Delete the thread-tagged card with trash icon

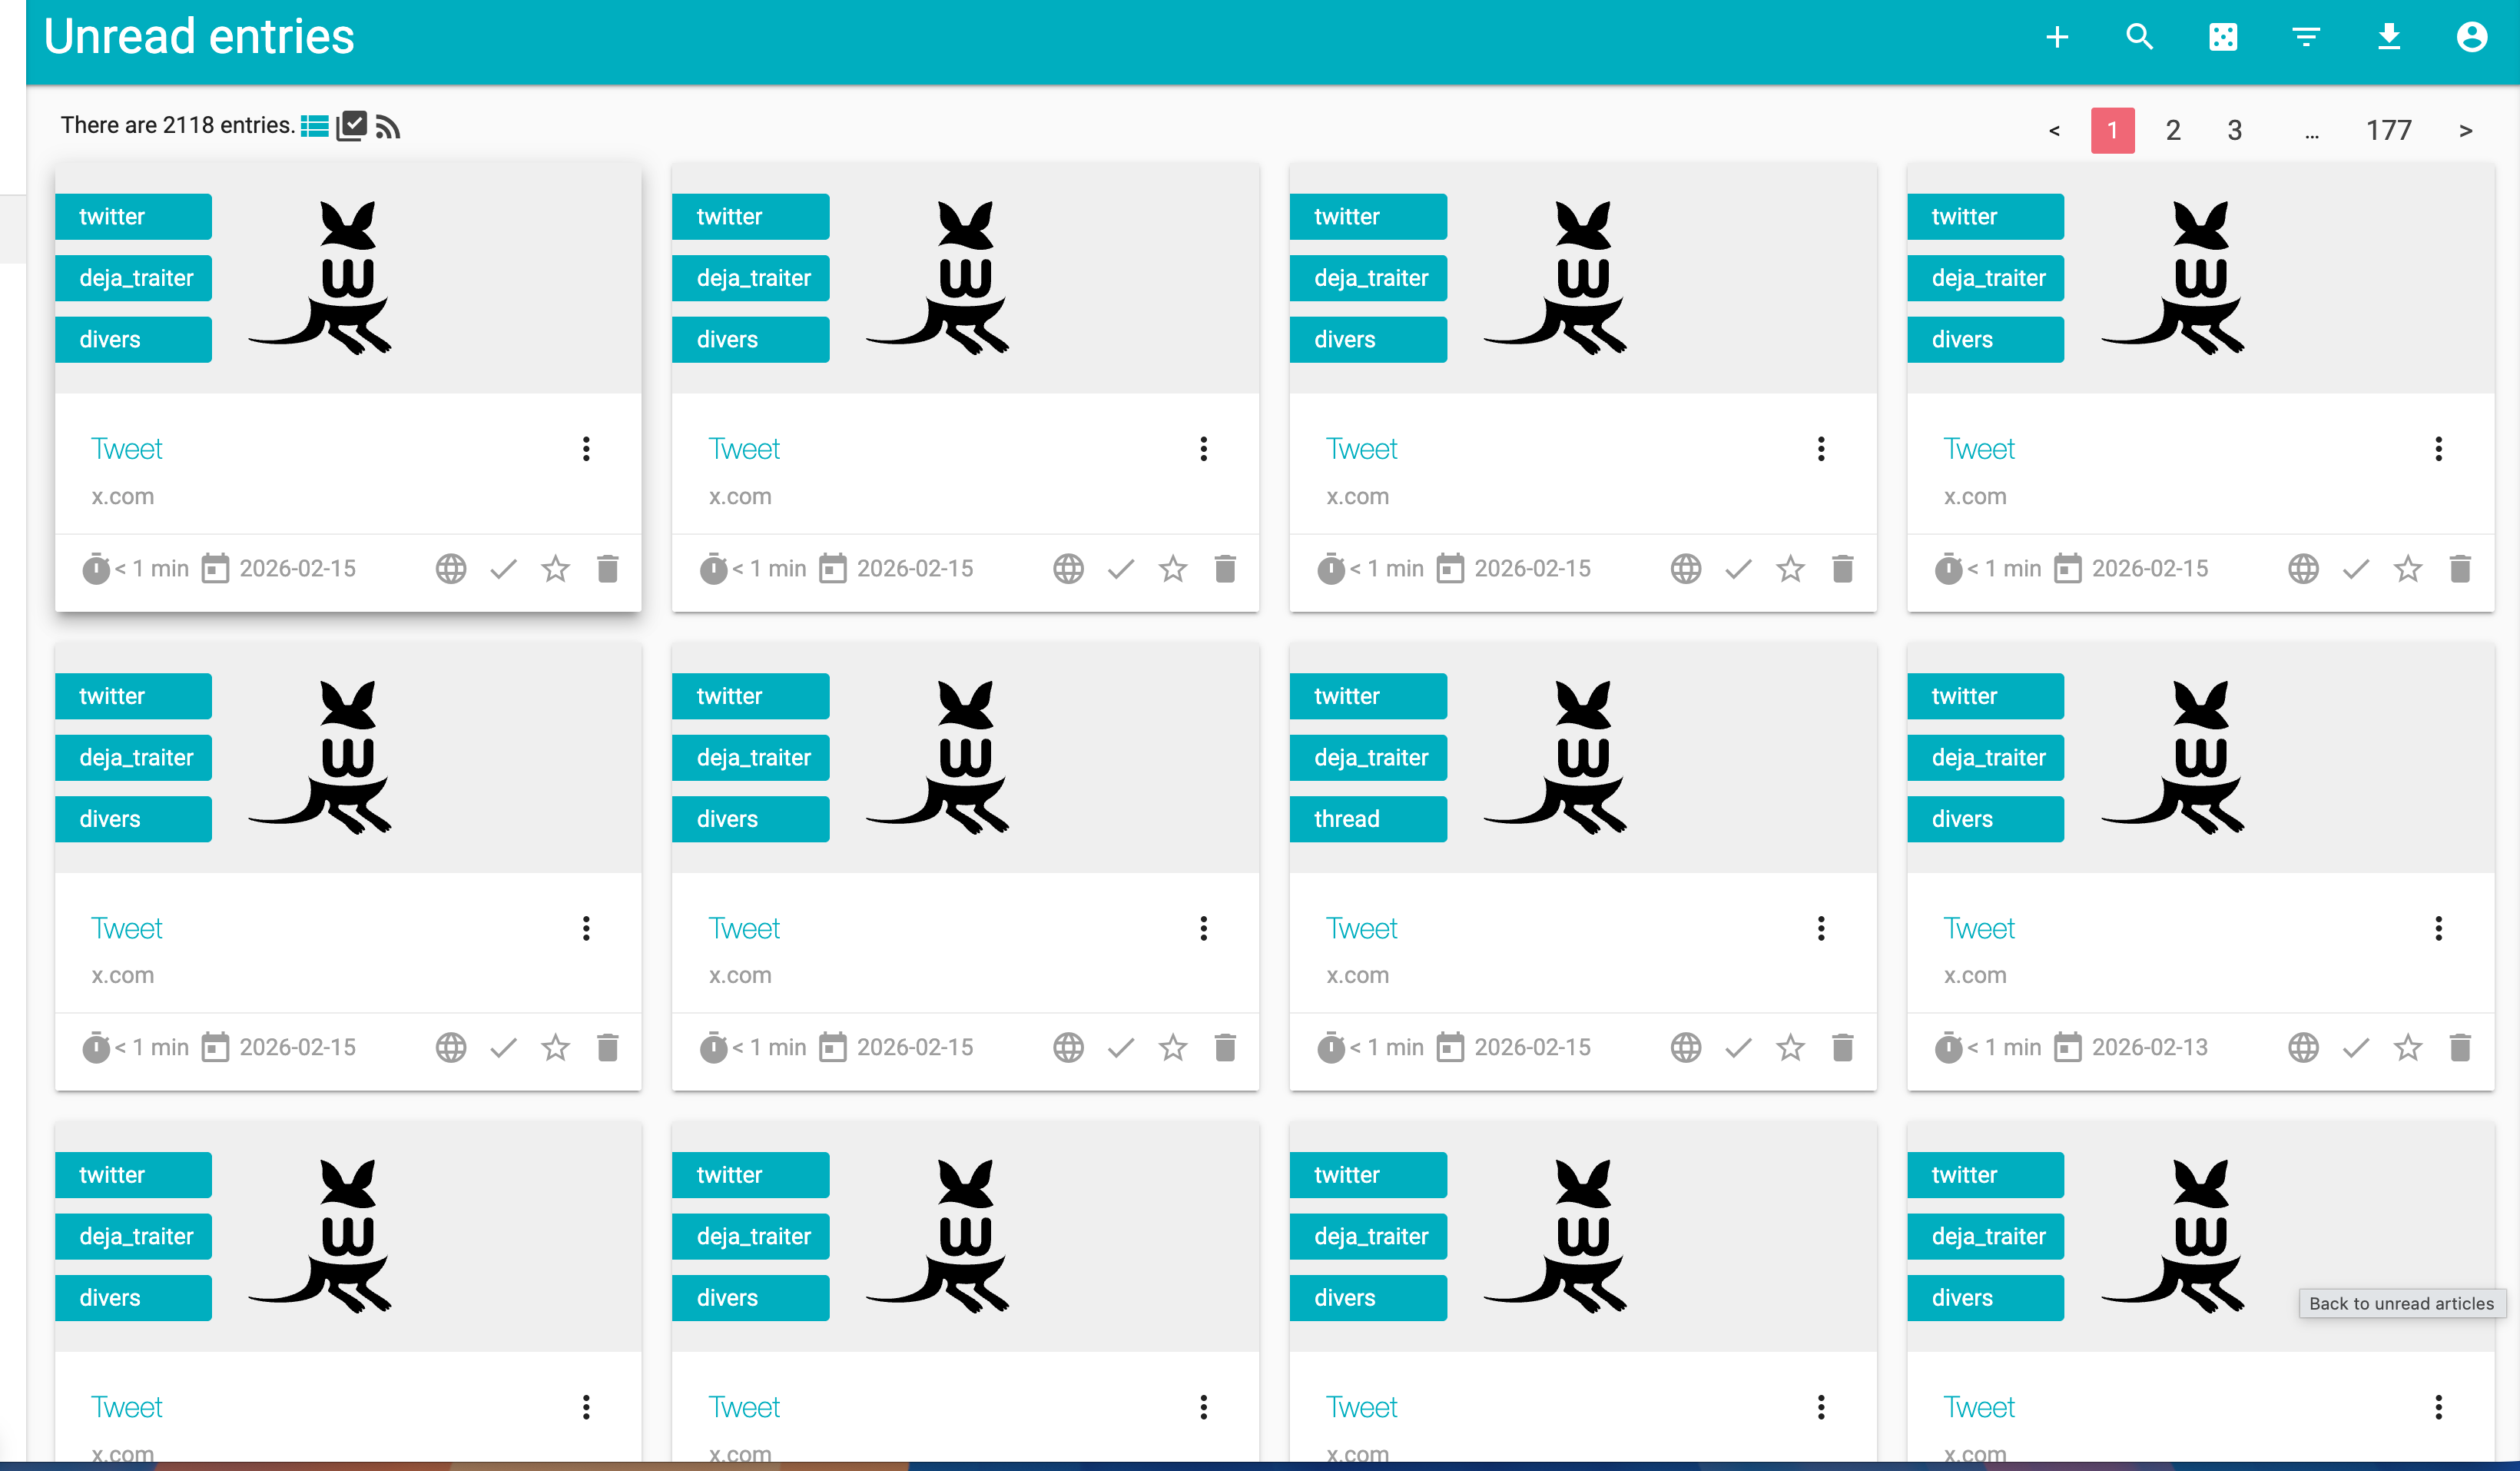(1842, 1048)
